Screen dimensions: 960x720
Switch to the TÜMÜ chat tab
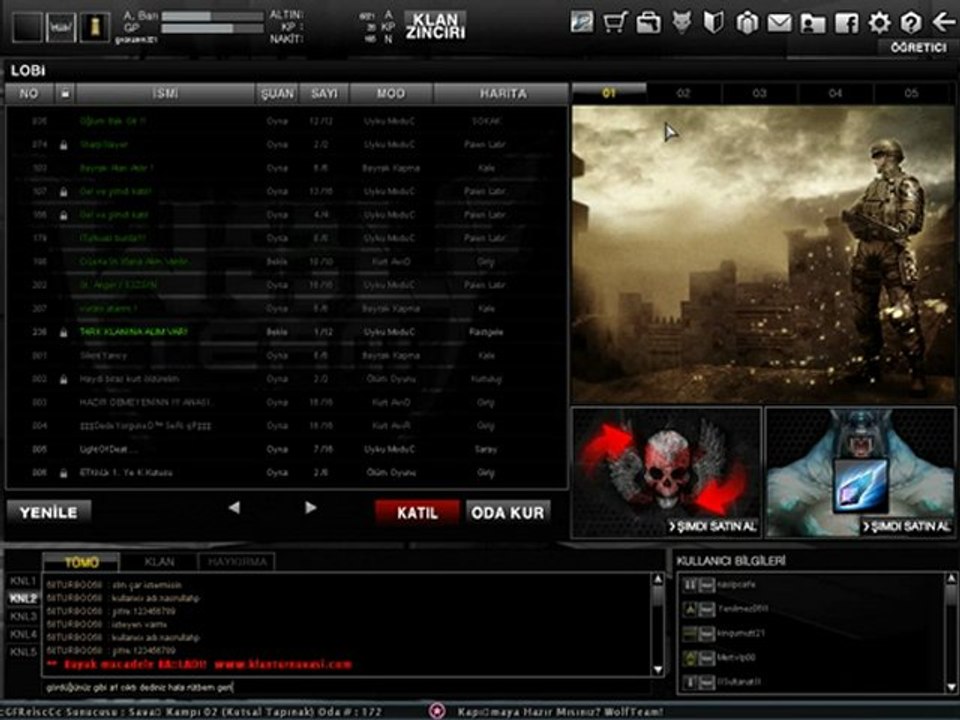81,562
